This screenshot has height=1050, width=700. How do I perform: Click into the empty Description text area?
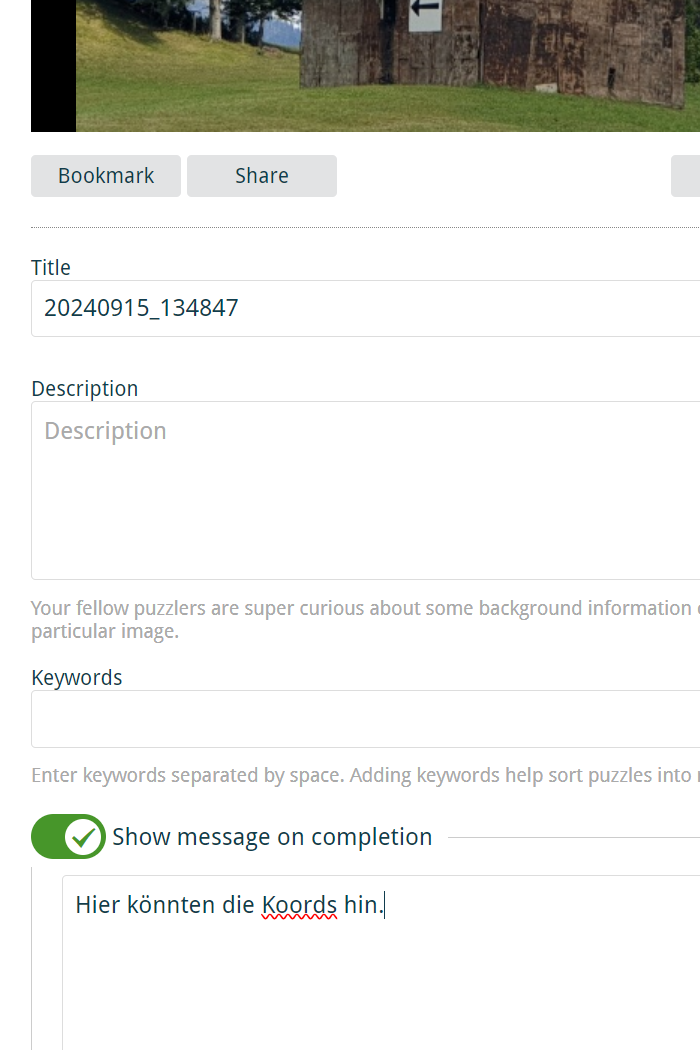coord(366,491)
